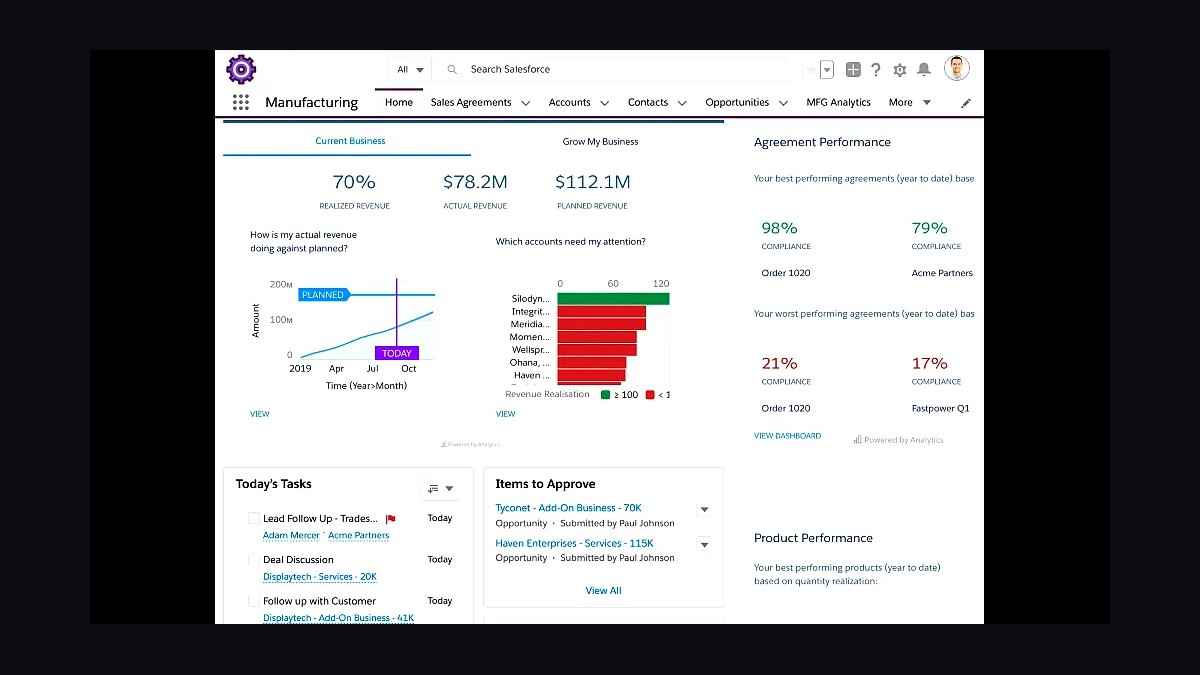Image resolution: width=1200 pixels, height=675 pixels.
Task: Click the Powered by Analytics icon near View Dashboard
Action: pyautogui.click(x=858, y=440)
